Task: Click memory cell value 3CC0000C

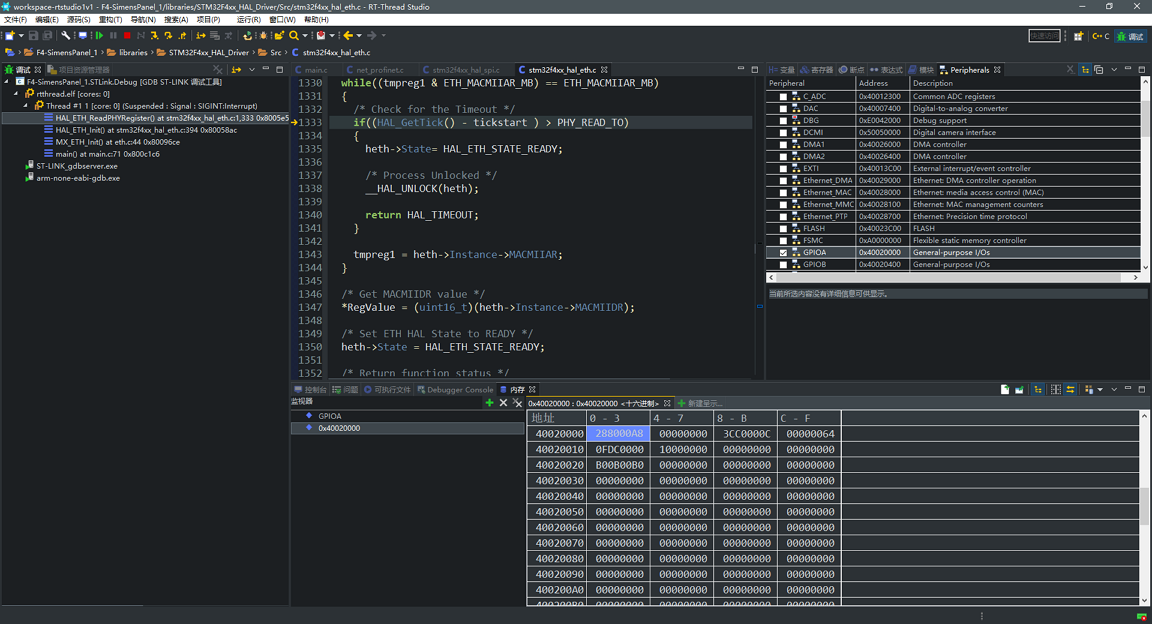Action: (x=746, y=434)
